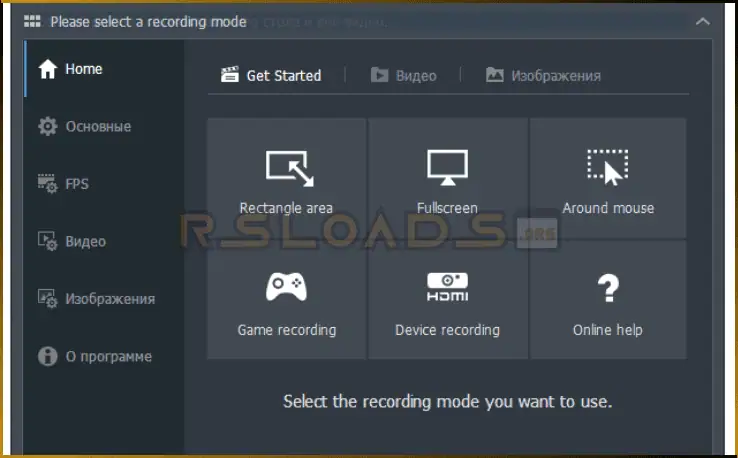Switch to the Видео tab at top
The height and width of the screenshot is (458, 738).
(403, 75)
